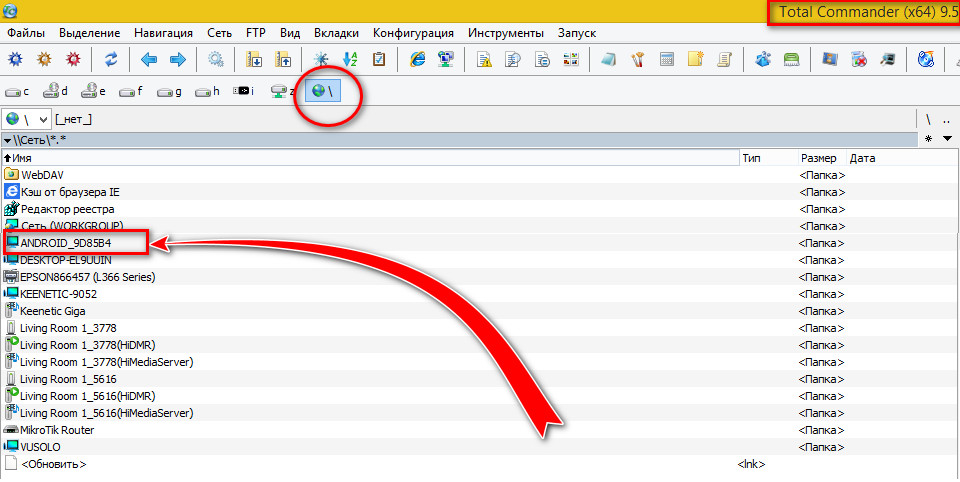This screenshot has height=482, width=960.
Task: Switch to thumbnails view icon
Action: tap(571, 59)
